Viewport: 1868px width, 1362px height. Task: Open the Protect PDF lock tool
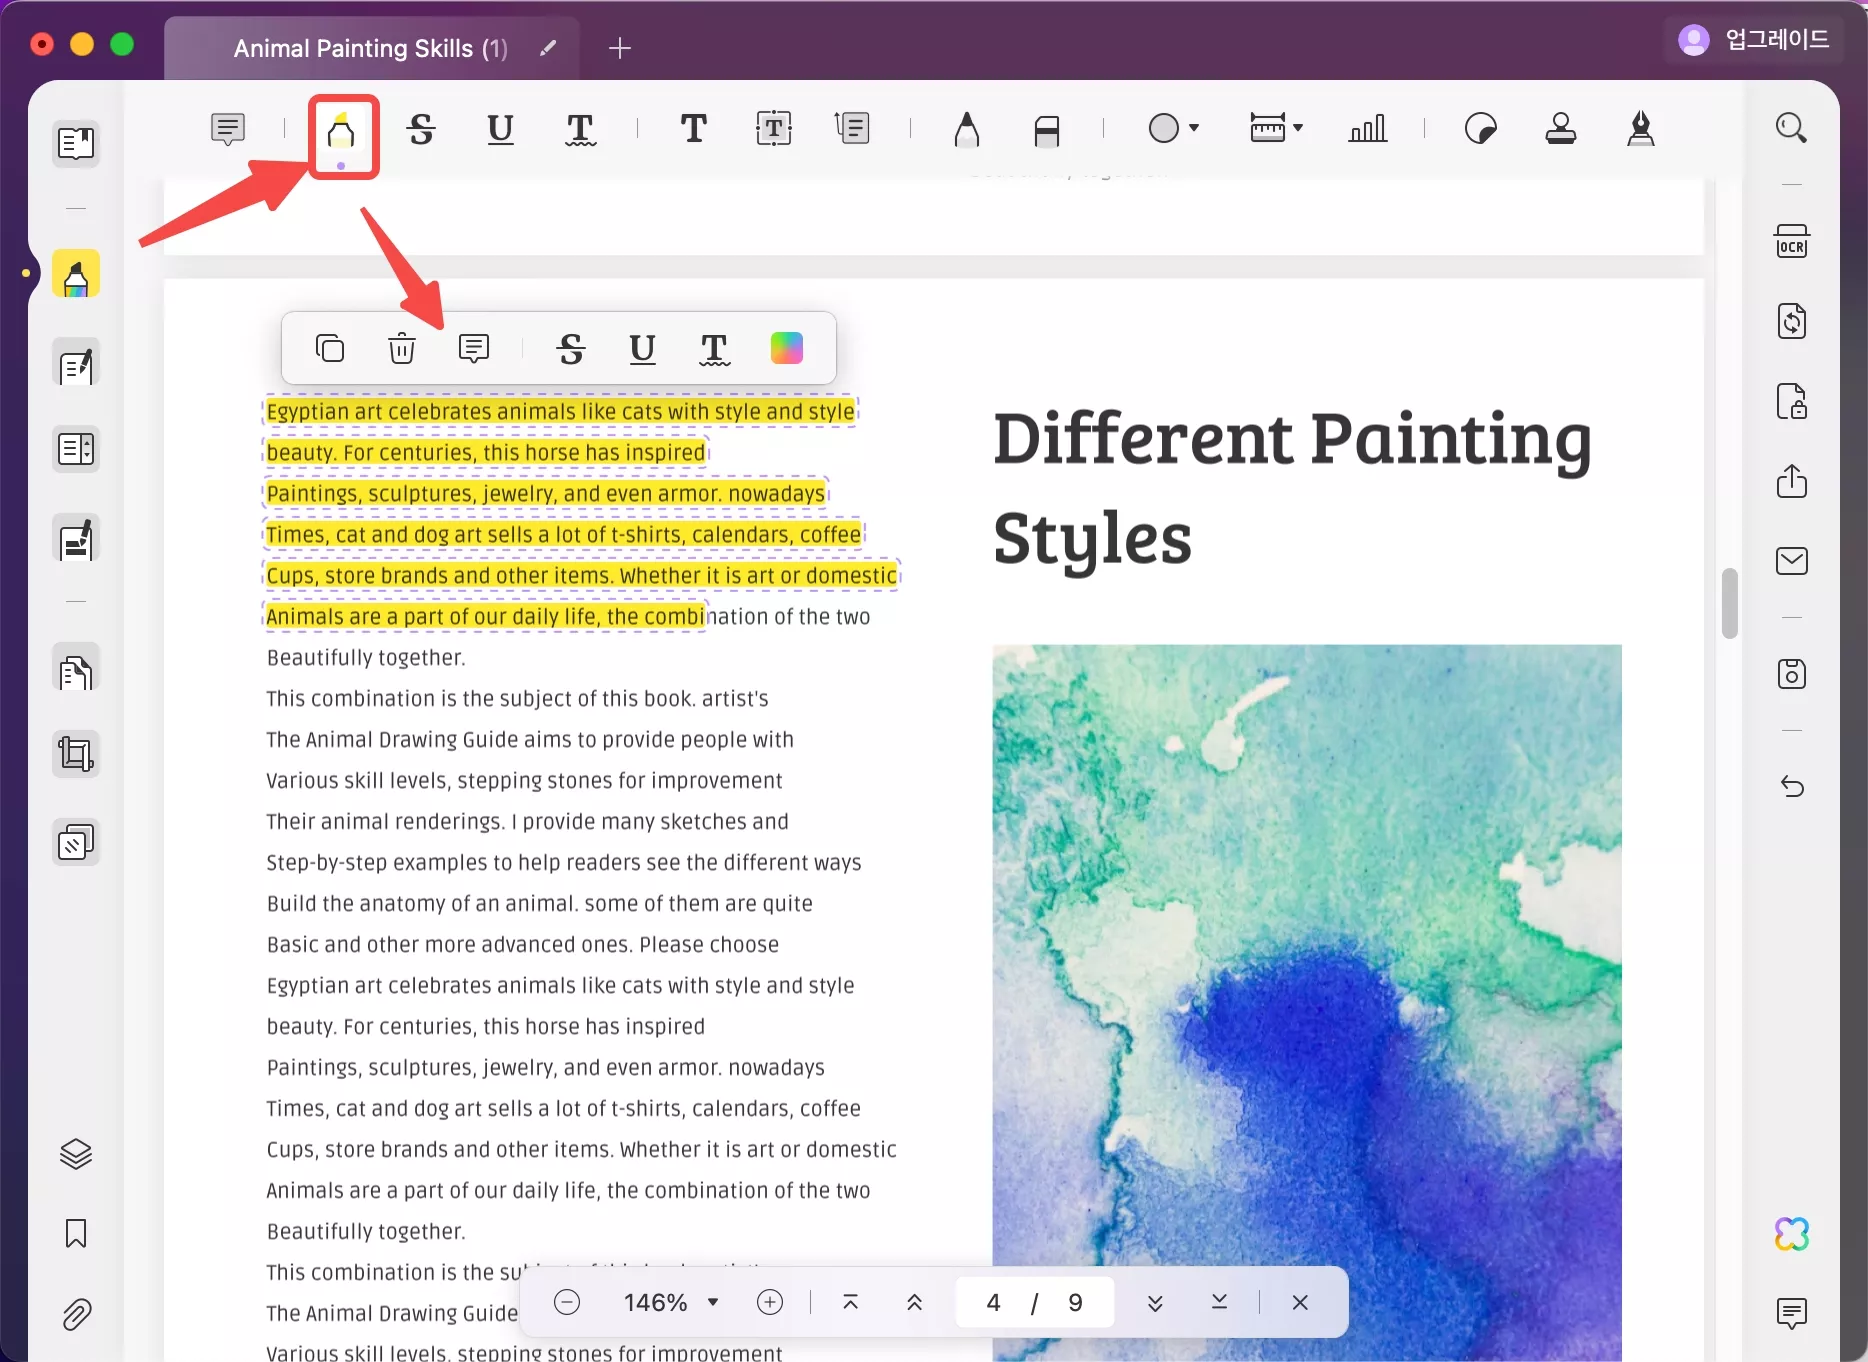1791,401
